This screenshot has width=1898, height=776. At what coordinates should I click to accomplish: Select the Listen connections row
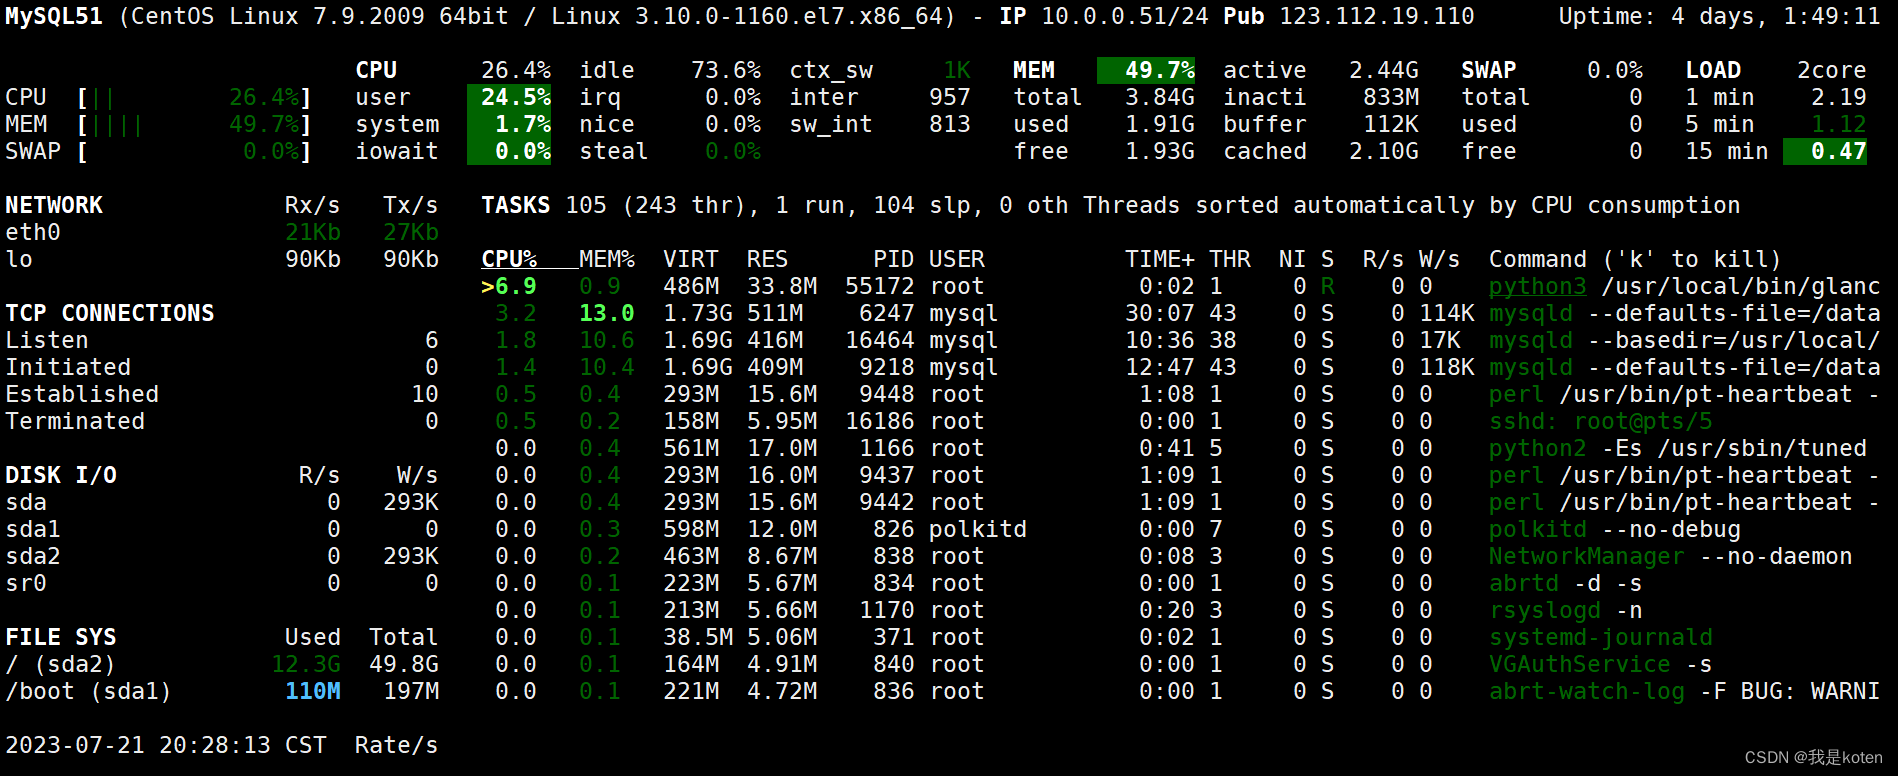tap(222, 340)
